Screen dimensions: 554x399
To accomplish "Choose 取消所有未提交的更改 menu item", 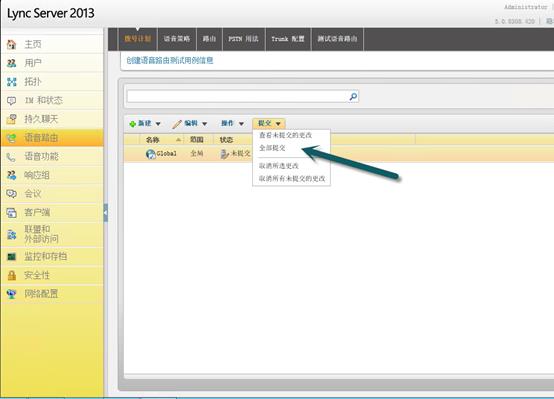I will pyautogui.click(x=292, y=178).
